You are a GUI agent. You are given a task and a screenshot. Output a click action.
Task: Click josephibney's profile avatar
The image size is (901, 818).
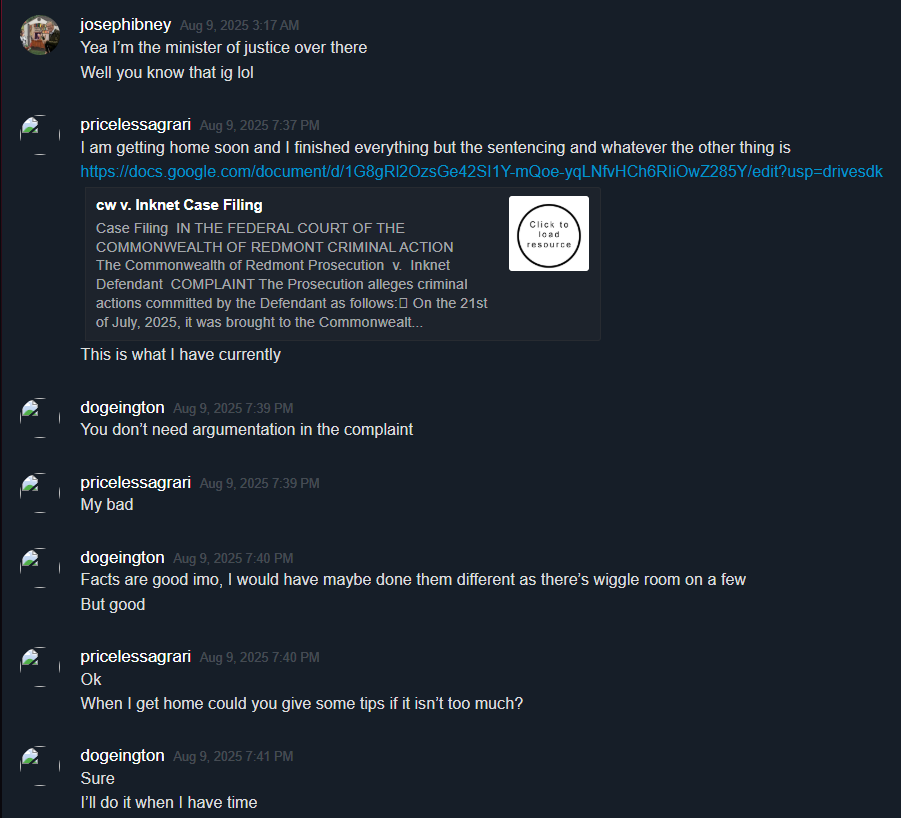click(x=40, y=35)
